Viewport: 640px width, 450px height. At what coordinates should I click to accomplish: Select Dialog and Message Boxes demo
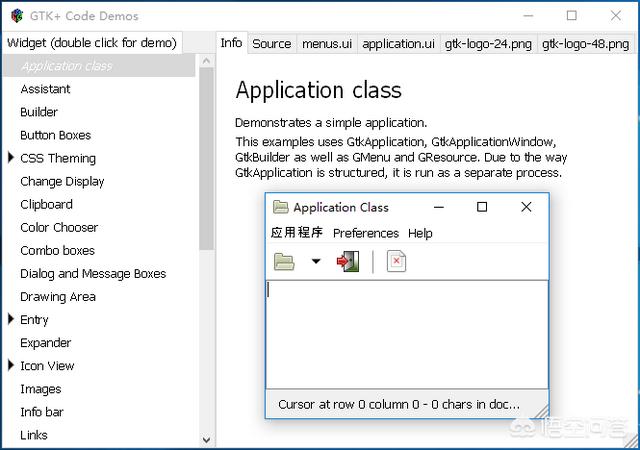point(93,273)
